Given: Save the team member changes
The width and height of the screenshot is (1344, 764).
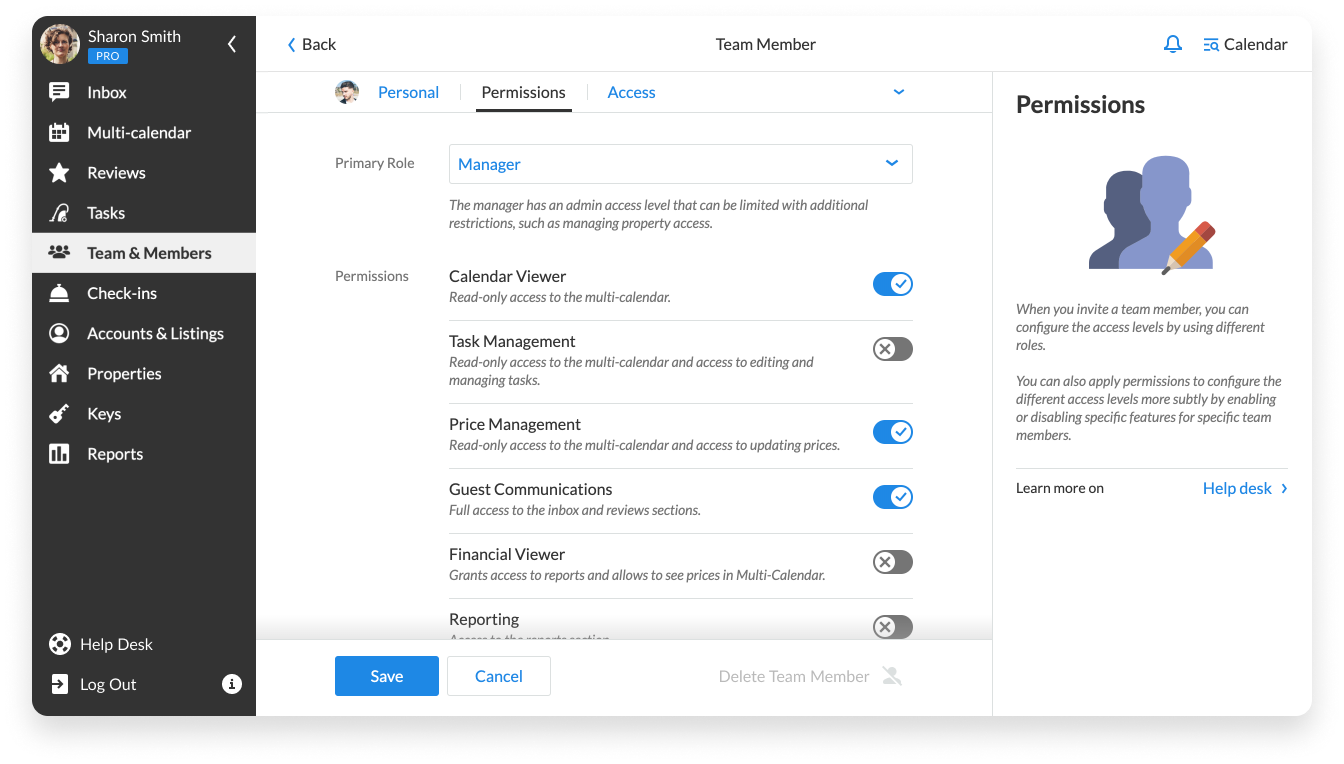Looking at the screenshot, I should pyautogui.click(x=386, y=676).
